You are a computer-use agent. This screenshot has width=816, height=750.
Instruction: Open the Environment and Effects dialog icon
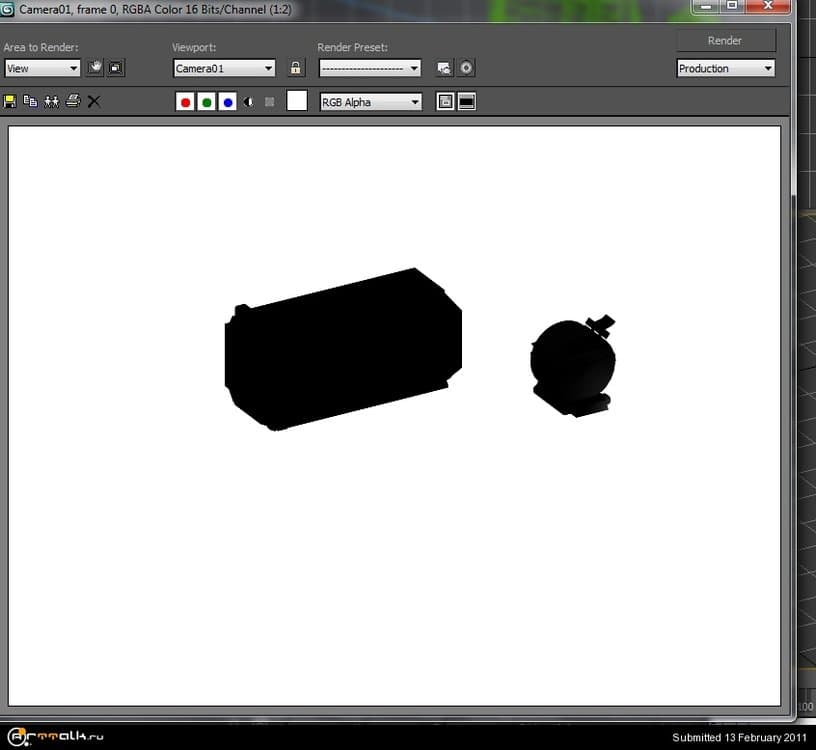click(x=466, y=68)
